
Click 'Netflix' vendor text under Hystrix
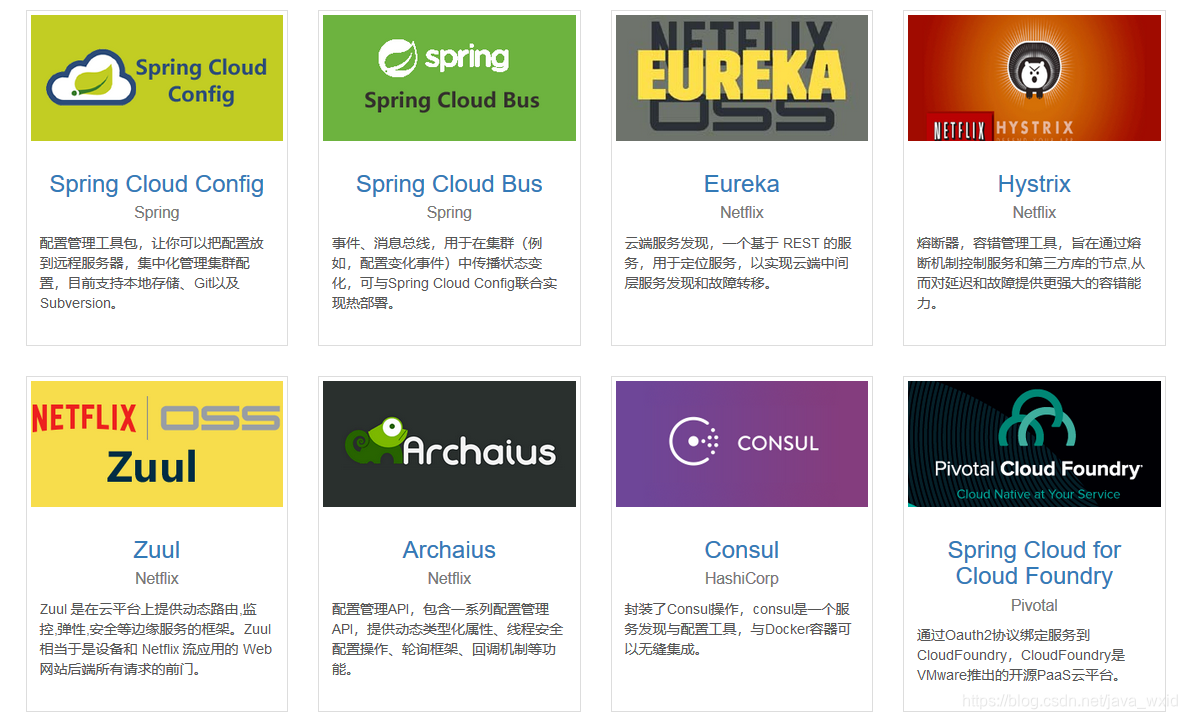pyautogui.click(x=1034, y=213)
